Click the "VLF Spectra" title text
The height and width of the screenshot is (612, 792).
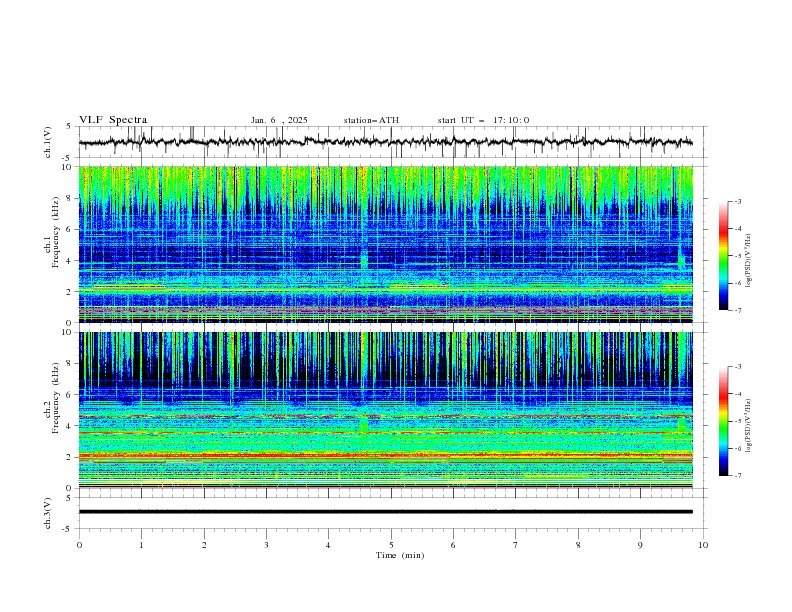(113, 120)
